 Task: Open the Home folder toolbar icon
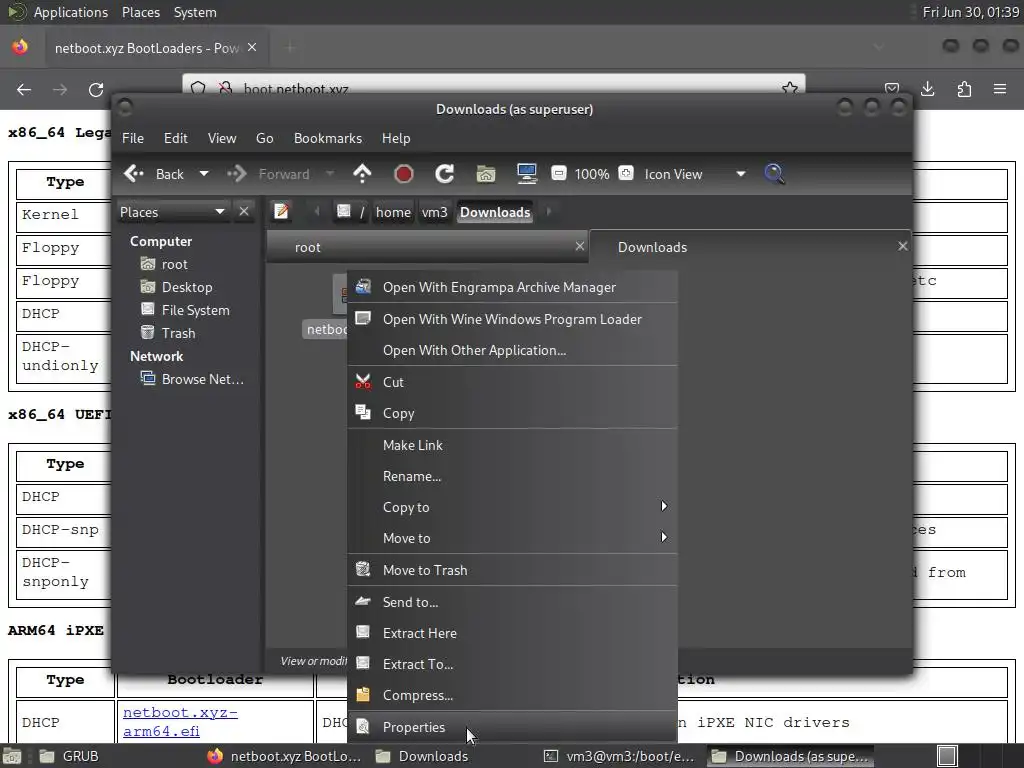[486, 174]
